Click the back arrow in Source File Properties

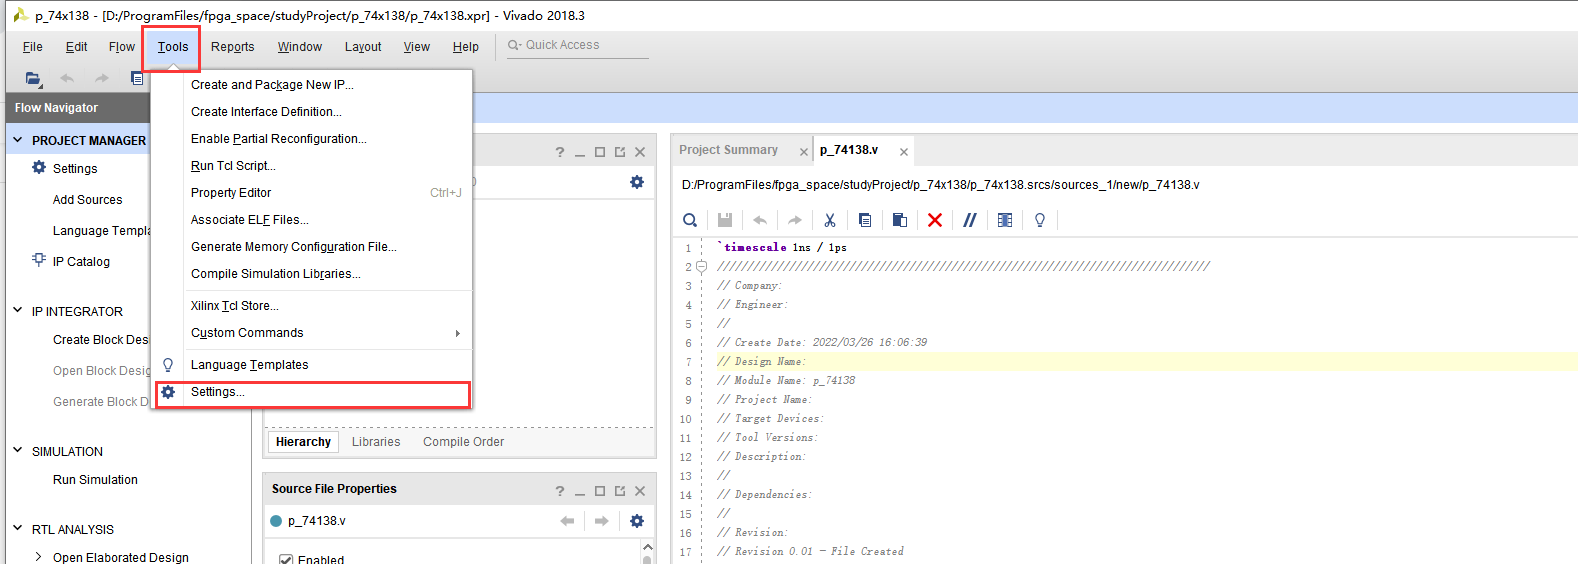[567, 521]
